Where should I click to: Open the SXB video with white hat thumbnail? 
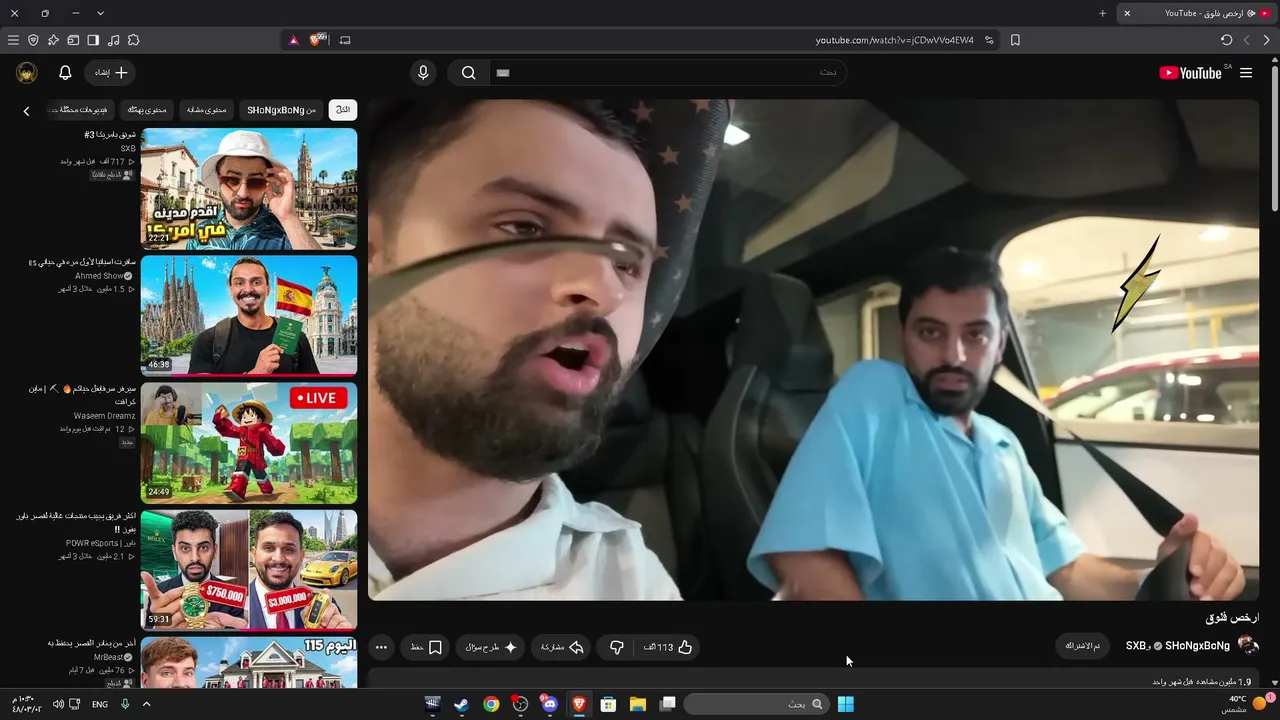pos(249,189)
